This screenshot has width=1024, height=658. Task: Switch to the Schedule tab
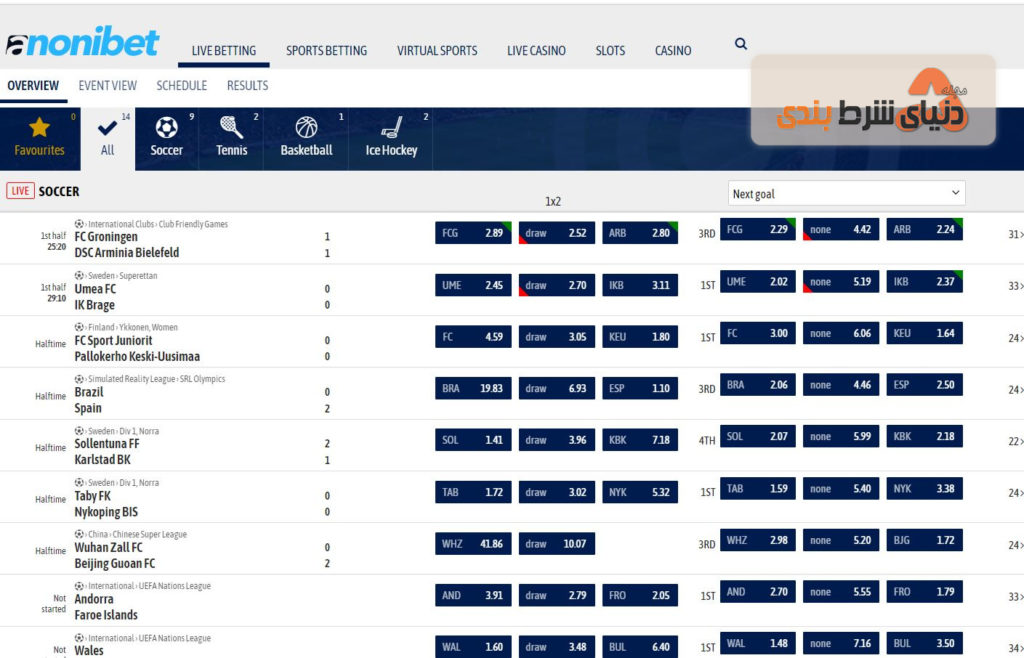tap(182, 86)
